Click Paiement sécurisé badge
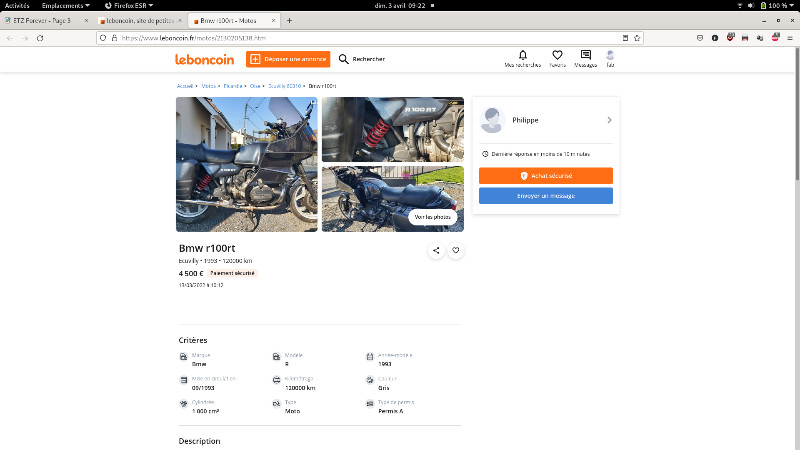Image resolution: width=800 pixels, height=450 pixels. (232, 273)
